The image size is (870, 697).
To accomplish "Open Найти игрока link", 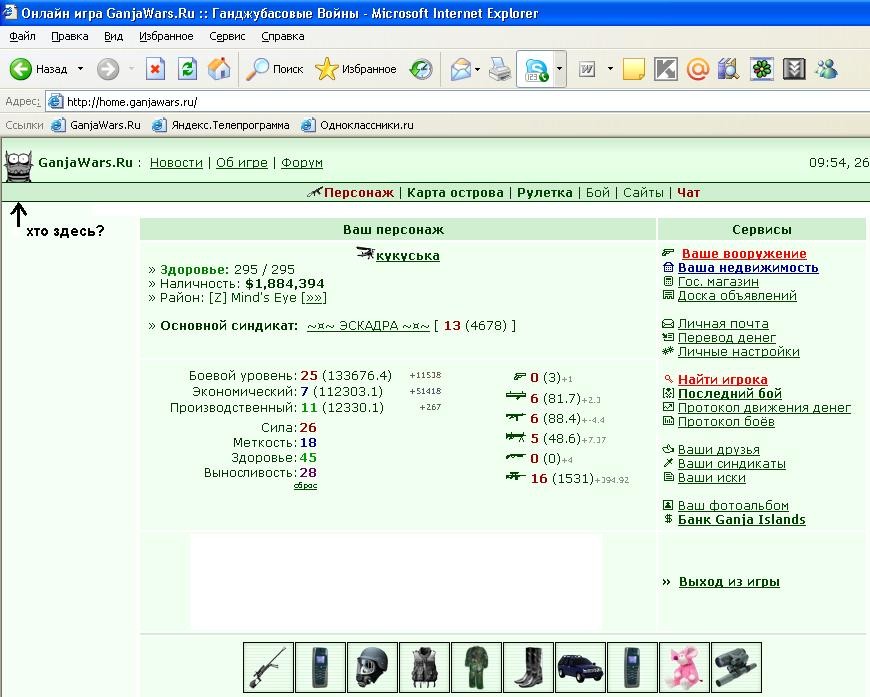I will click(722, 380).
